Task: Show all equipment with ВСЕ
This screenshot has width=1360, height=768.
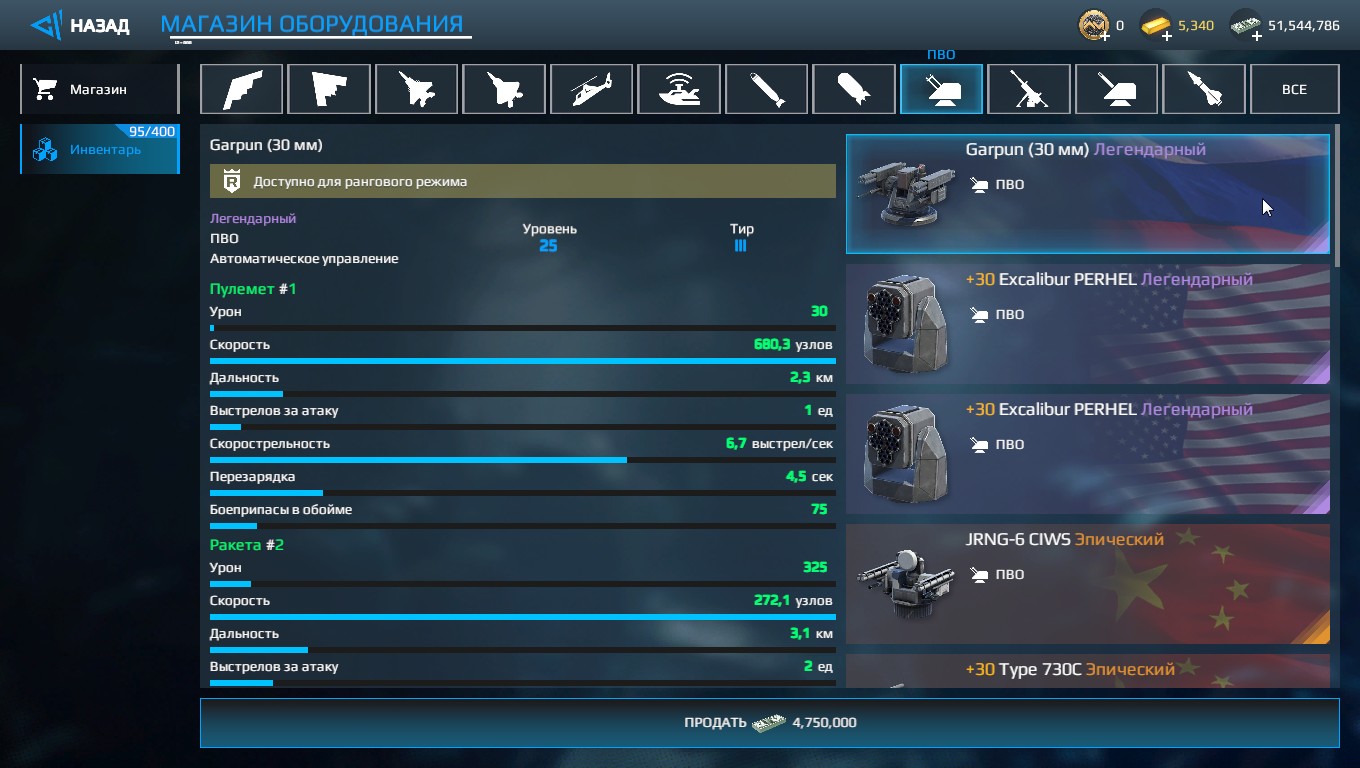Action: (1294, 89)
